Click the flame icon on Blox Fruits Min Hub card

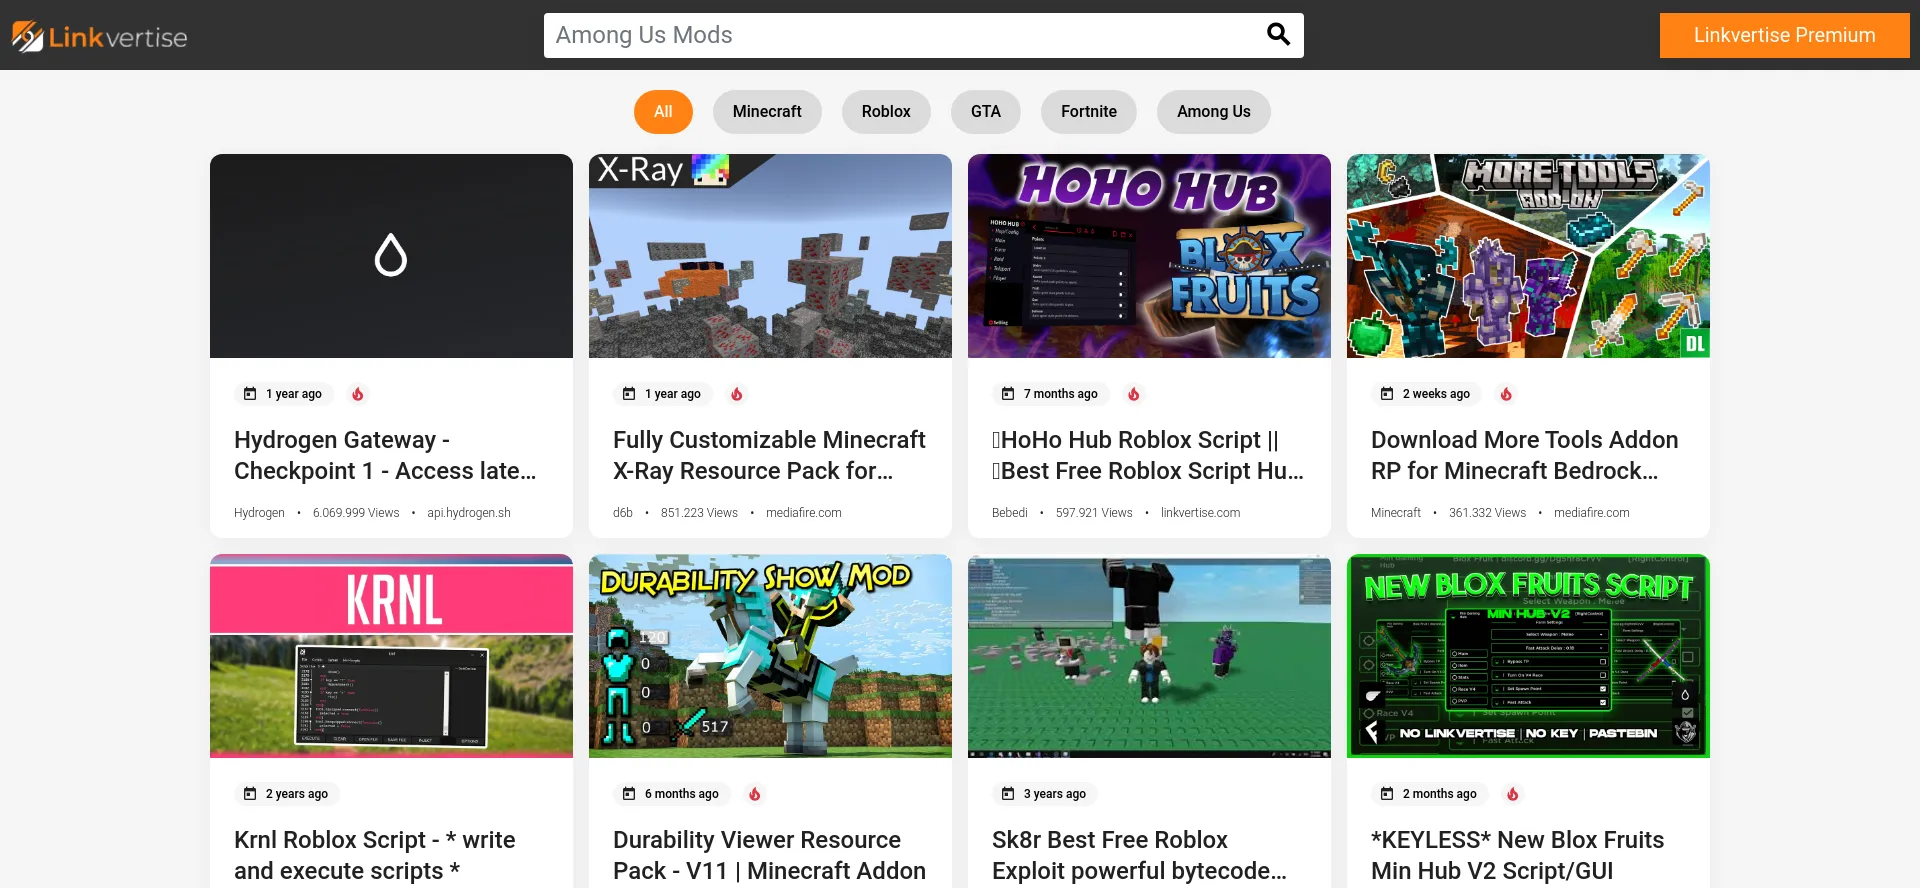click(1513, 794)
